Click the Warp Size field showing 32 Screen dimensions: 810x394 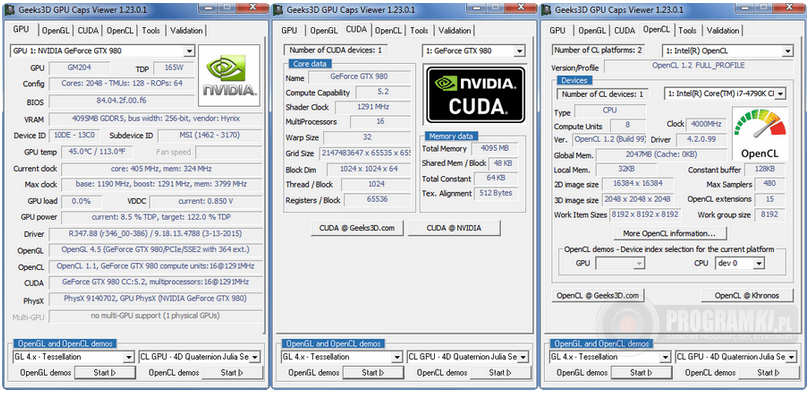[367, 138]
